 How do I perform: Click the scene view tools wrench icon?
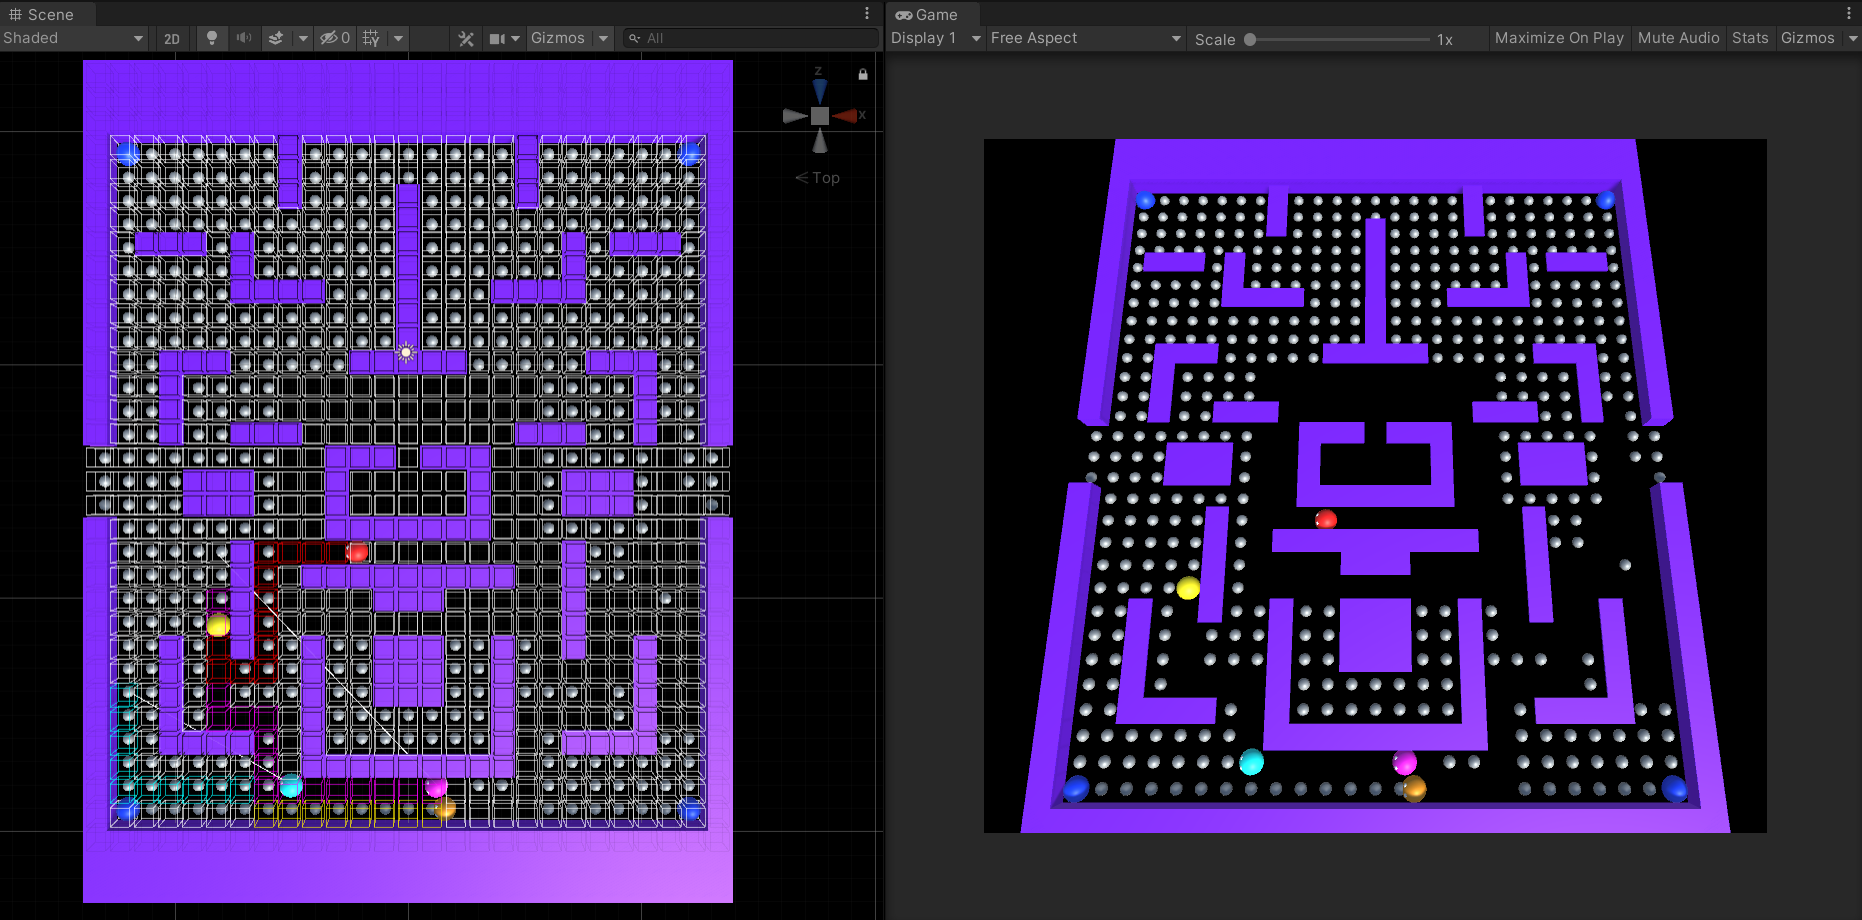coord(466,38)
